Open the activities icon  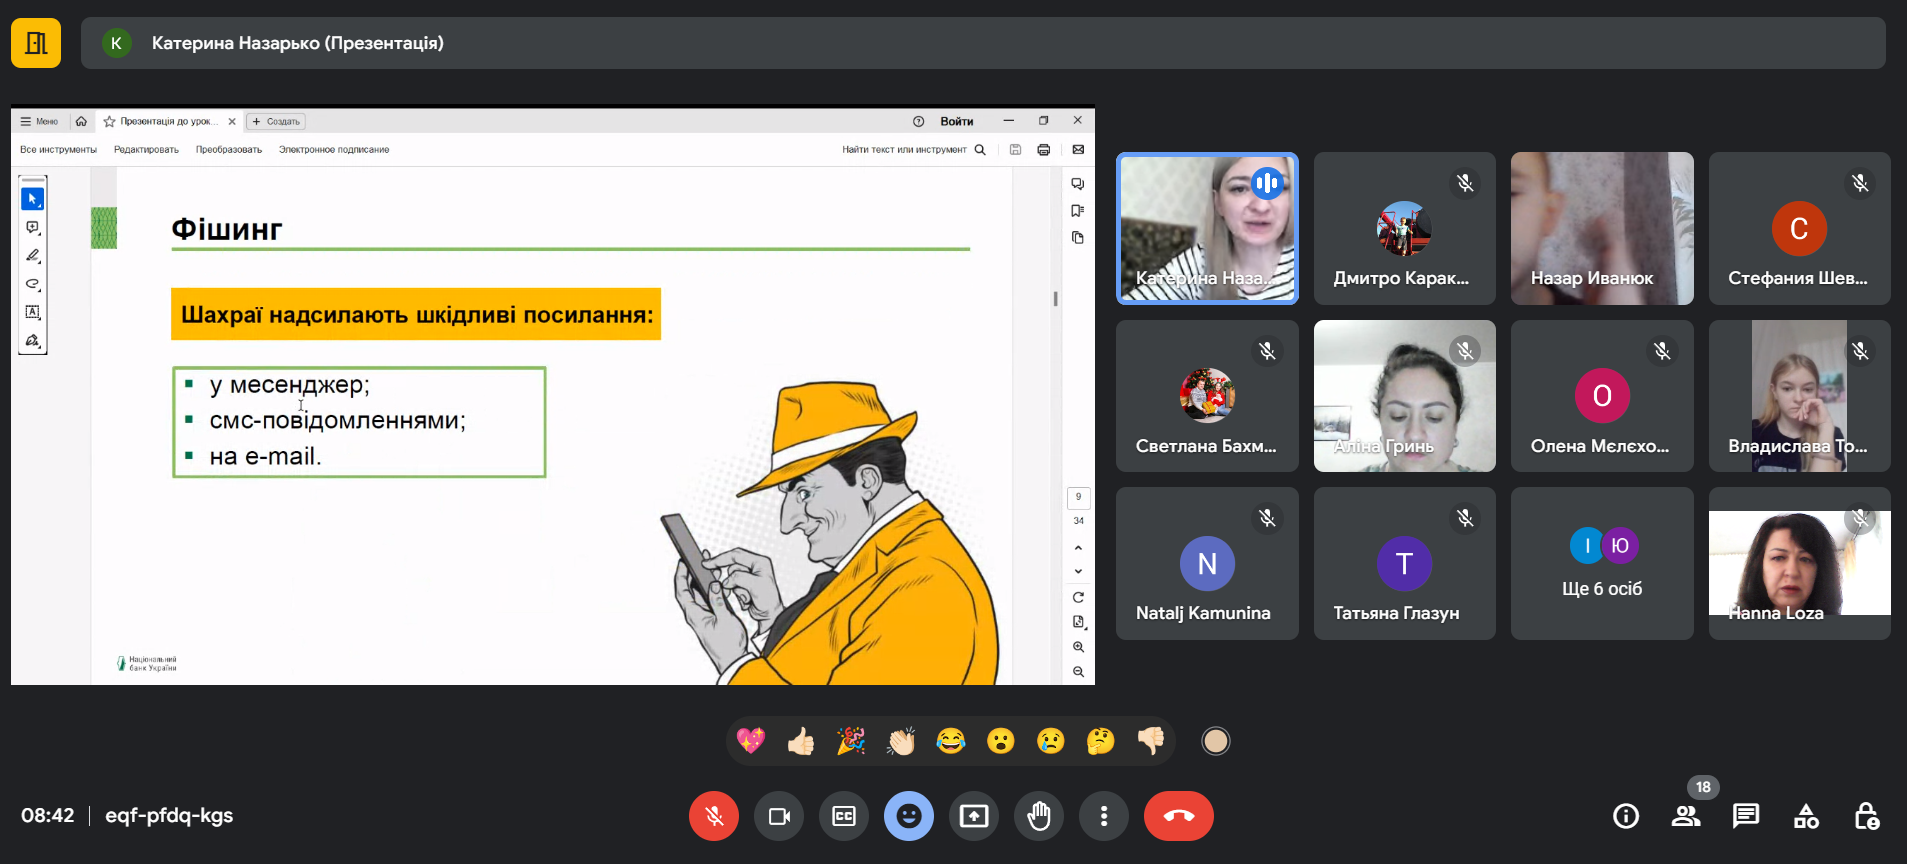1806,816
